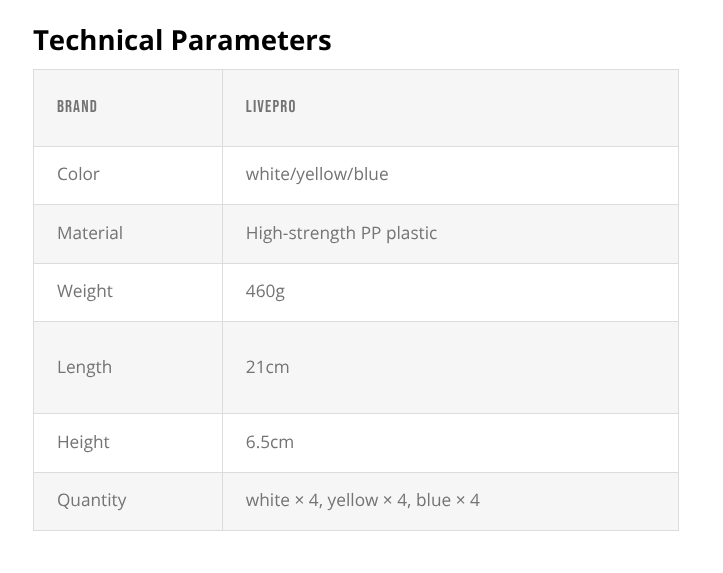Click the word white in Color row

click(x=267, y=174)
